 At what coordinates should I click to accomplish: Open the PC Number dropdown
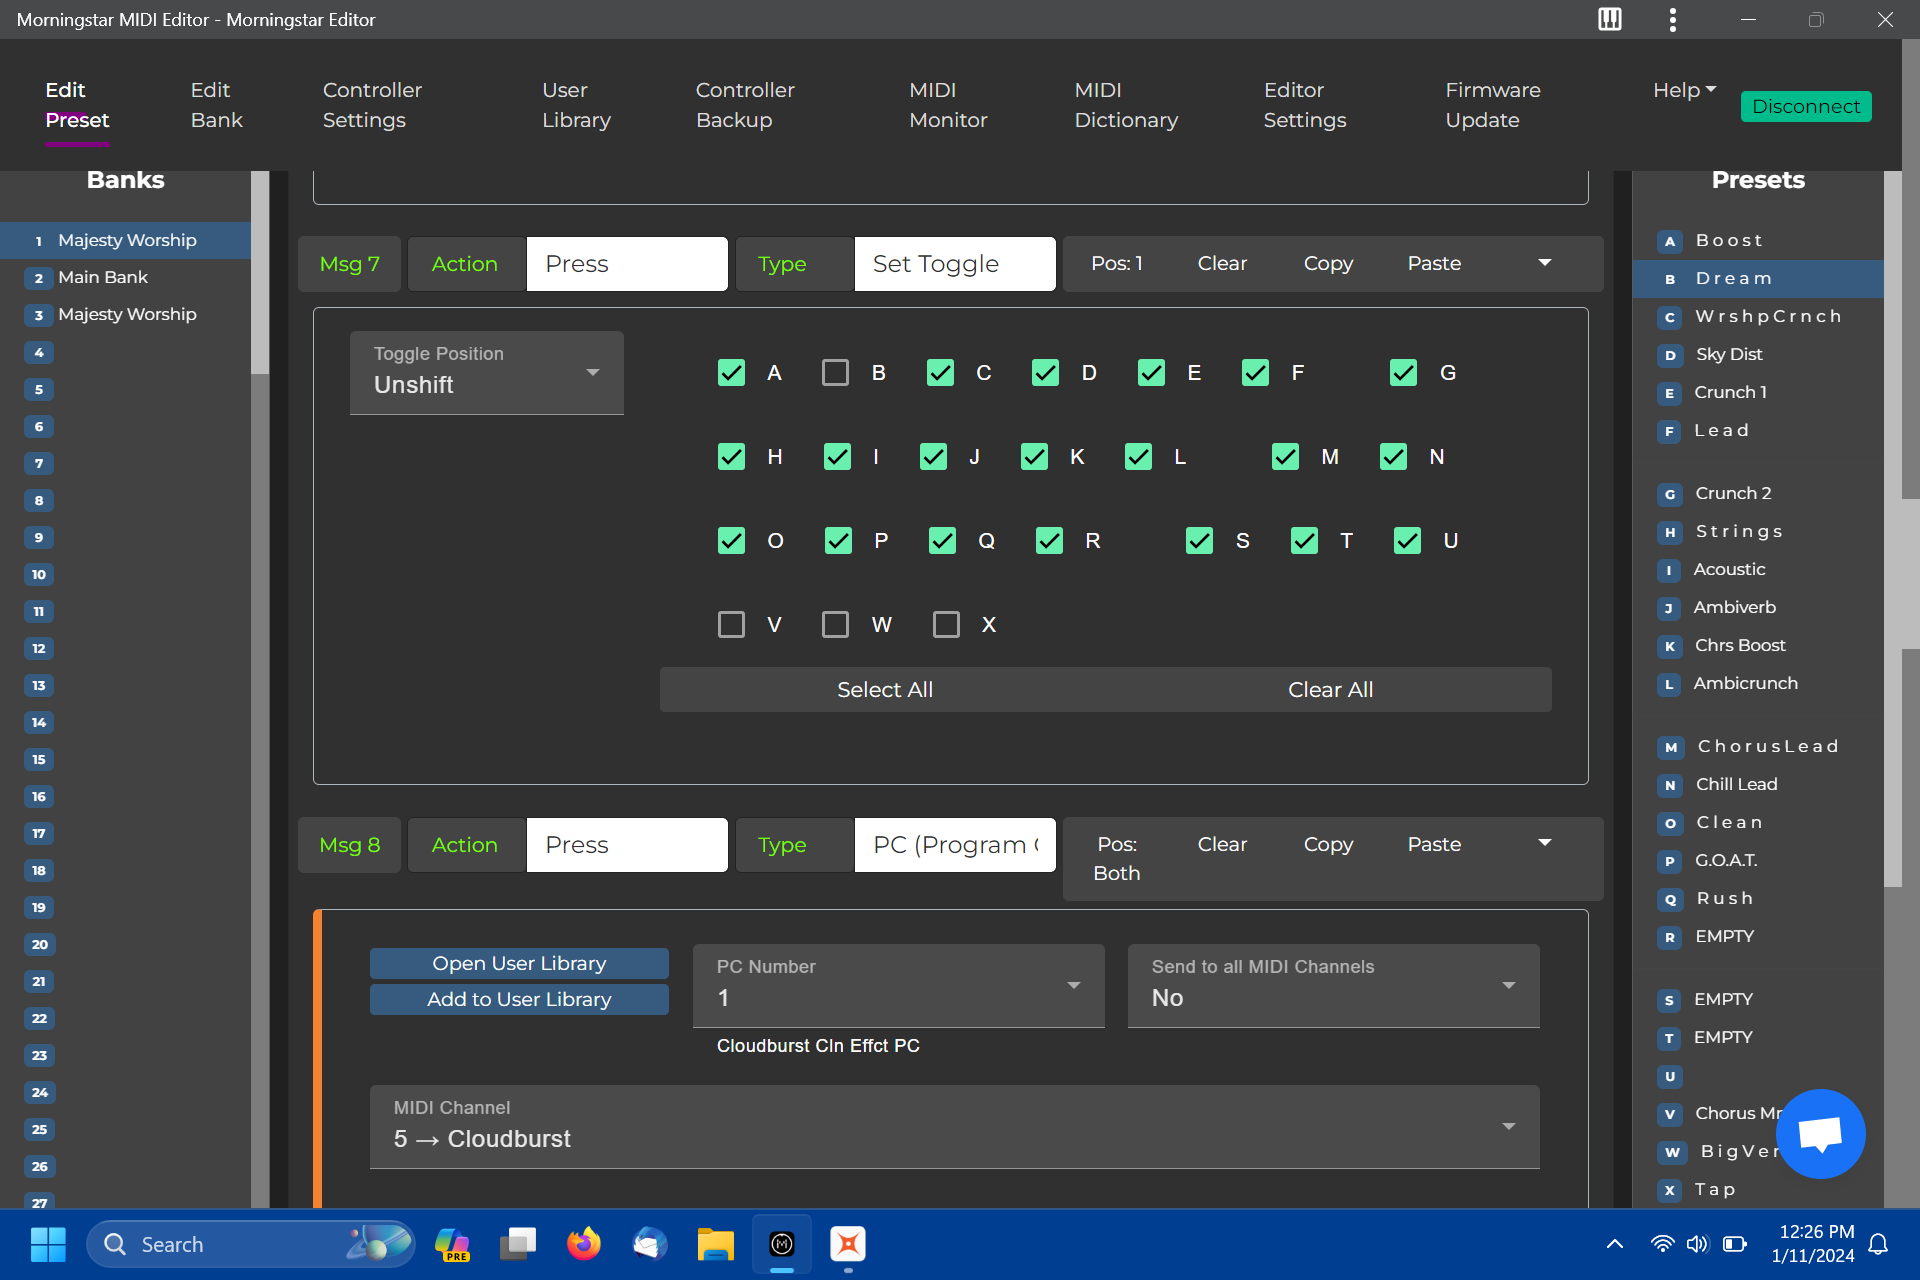(x=898, y=985)
